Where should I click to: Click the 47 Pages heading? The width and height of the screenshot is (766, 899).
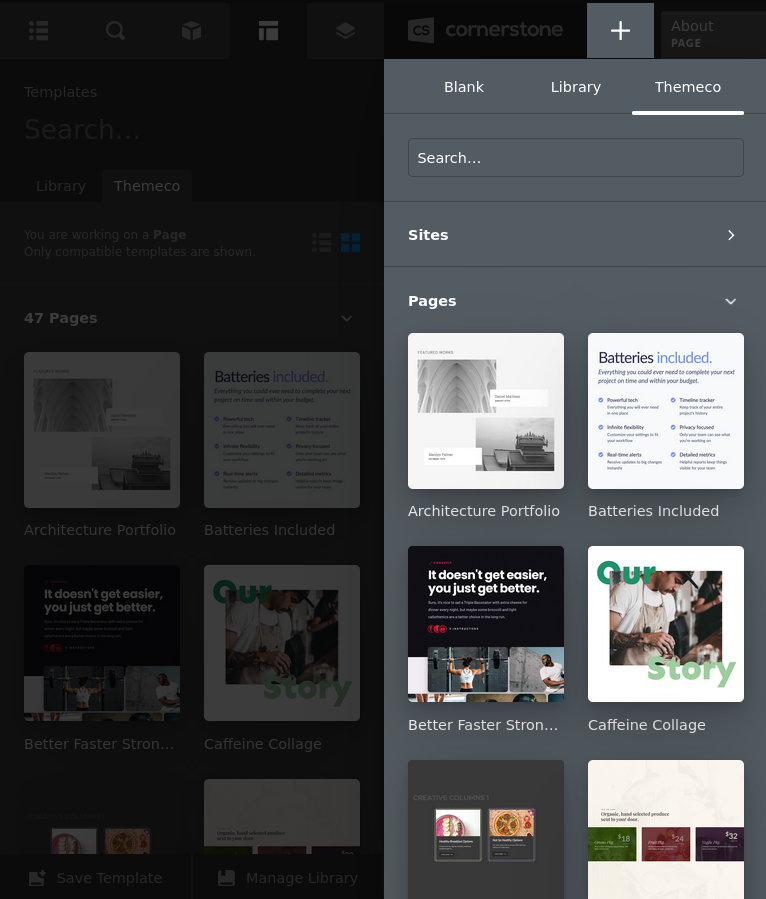[61, 318]
